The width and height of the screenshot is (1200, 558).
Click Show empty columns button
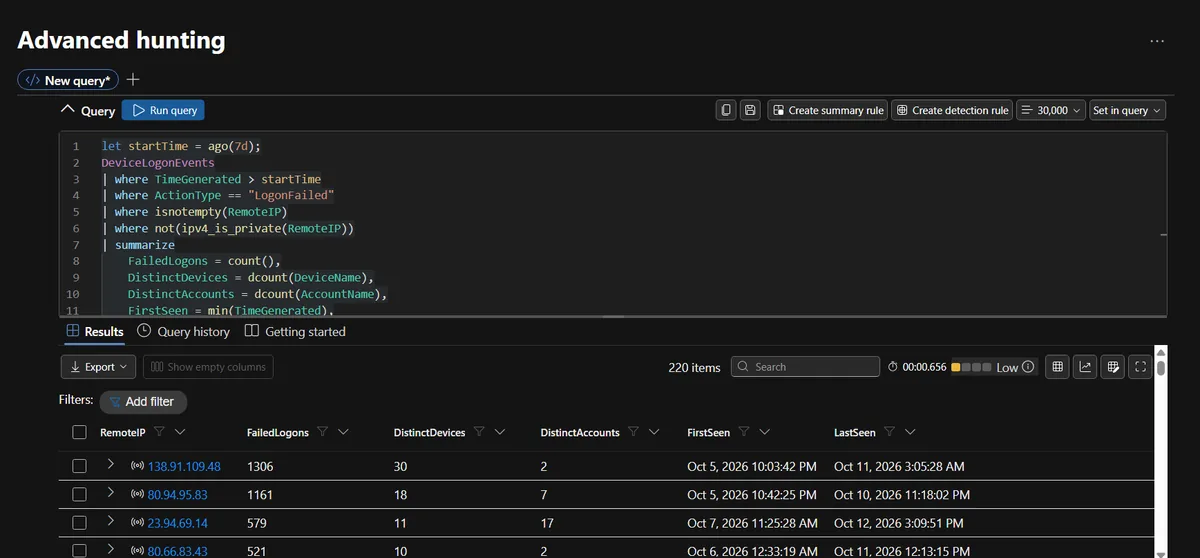coord(208,367)
